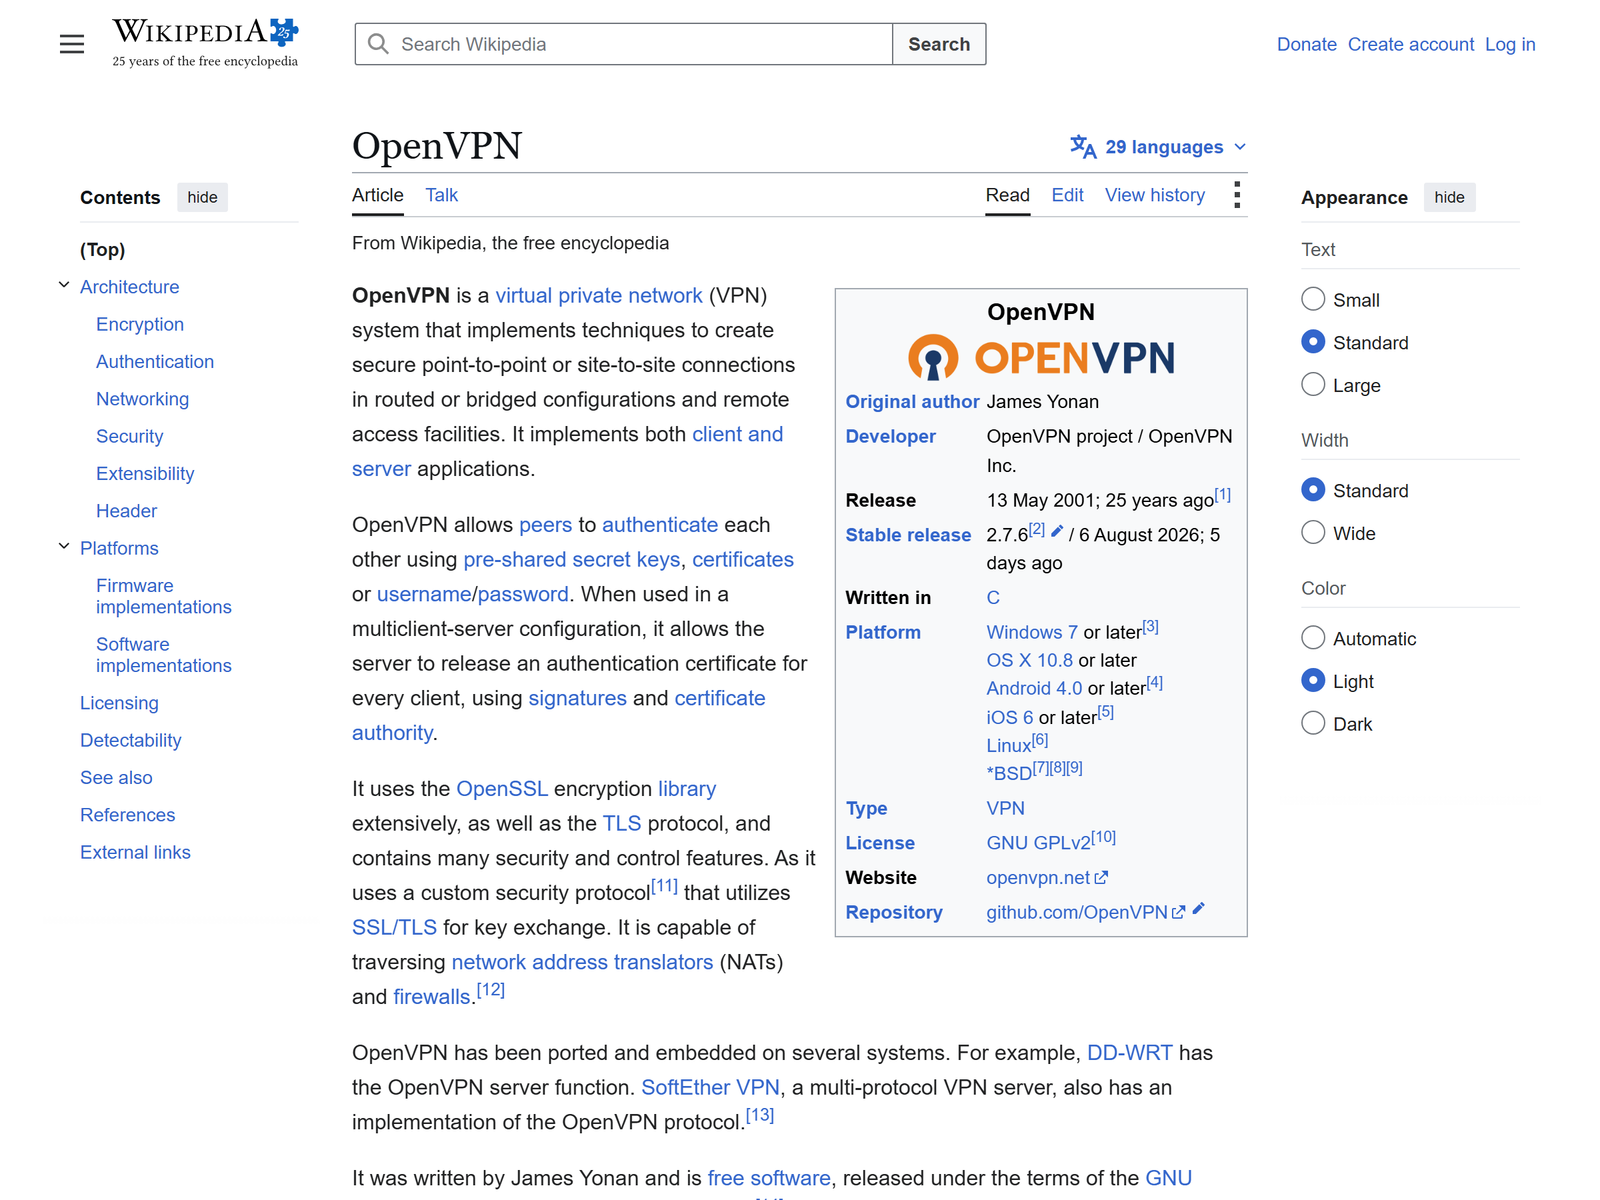The image size is (1600, 1200).
Task: Open the network address translators link
Action: [582, 962]
